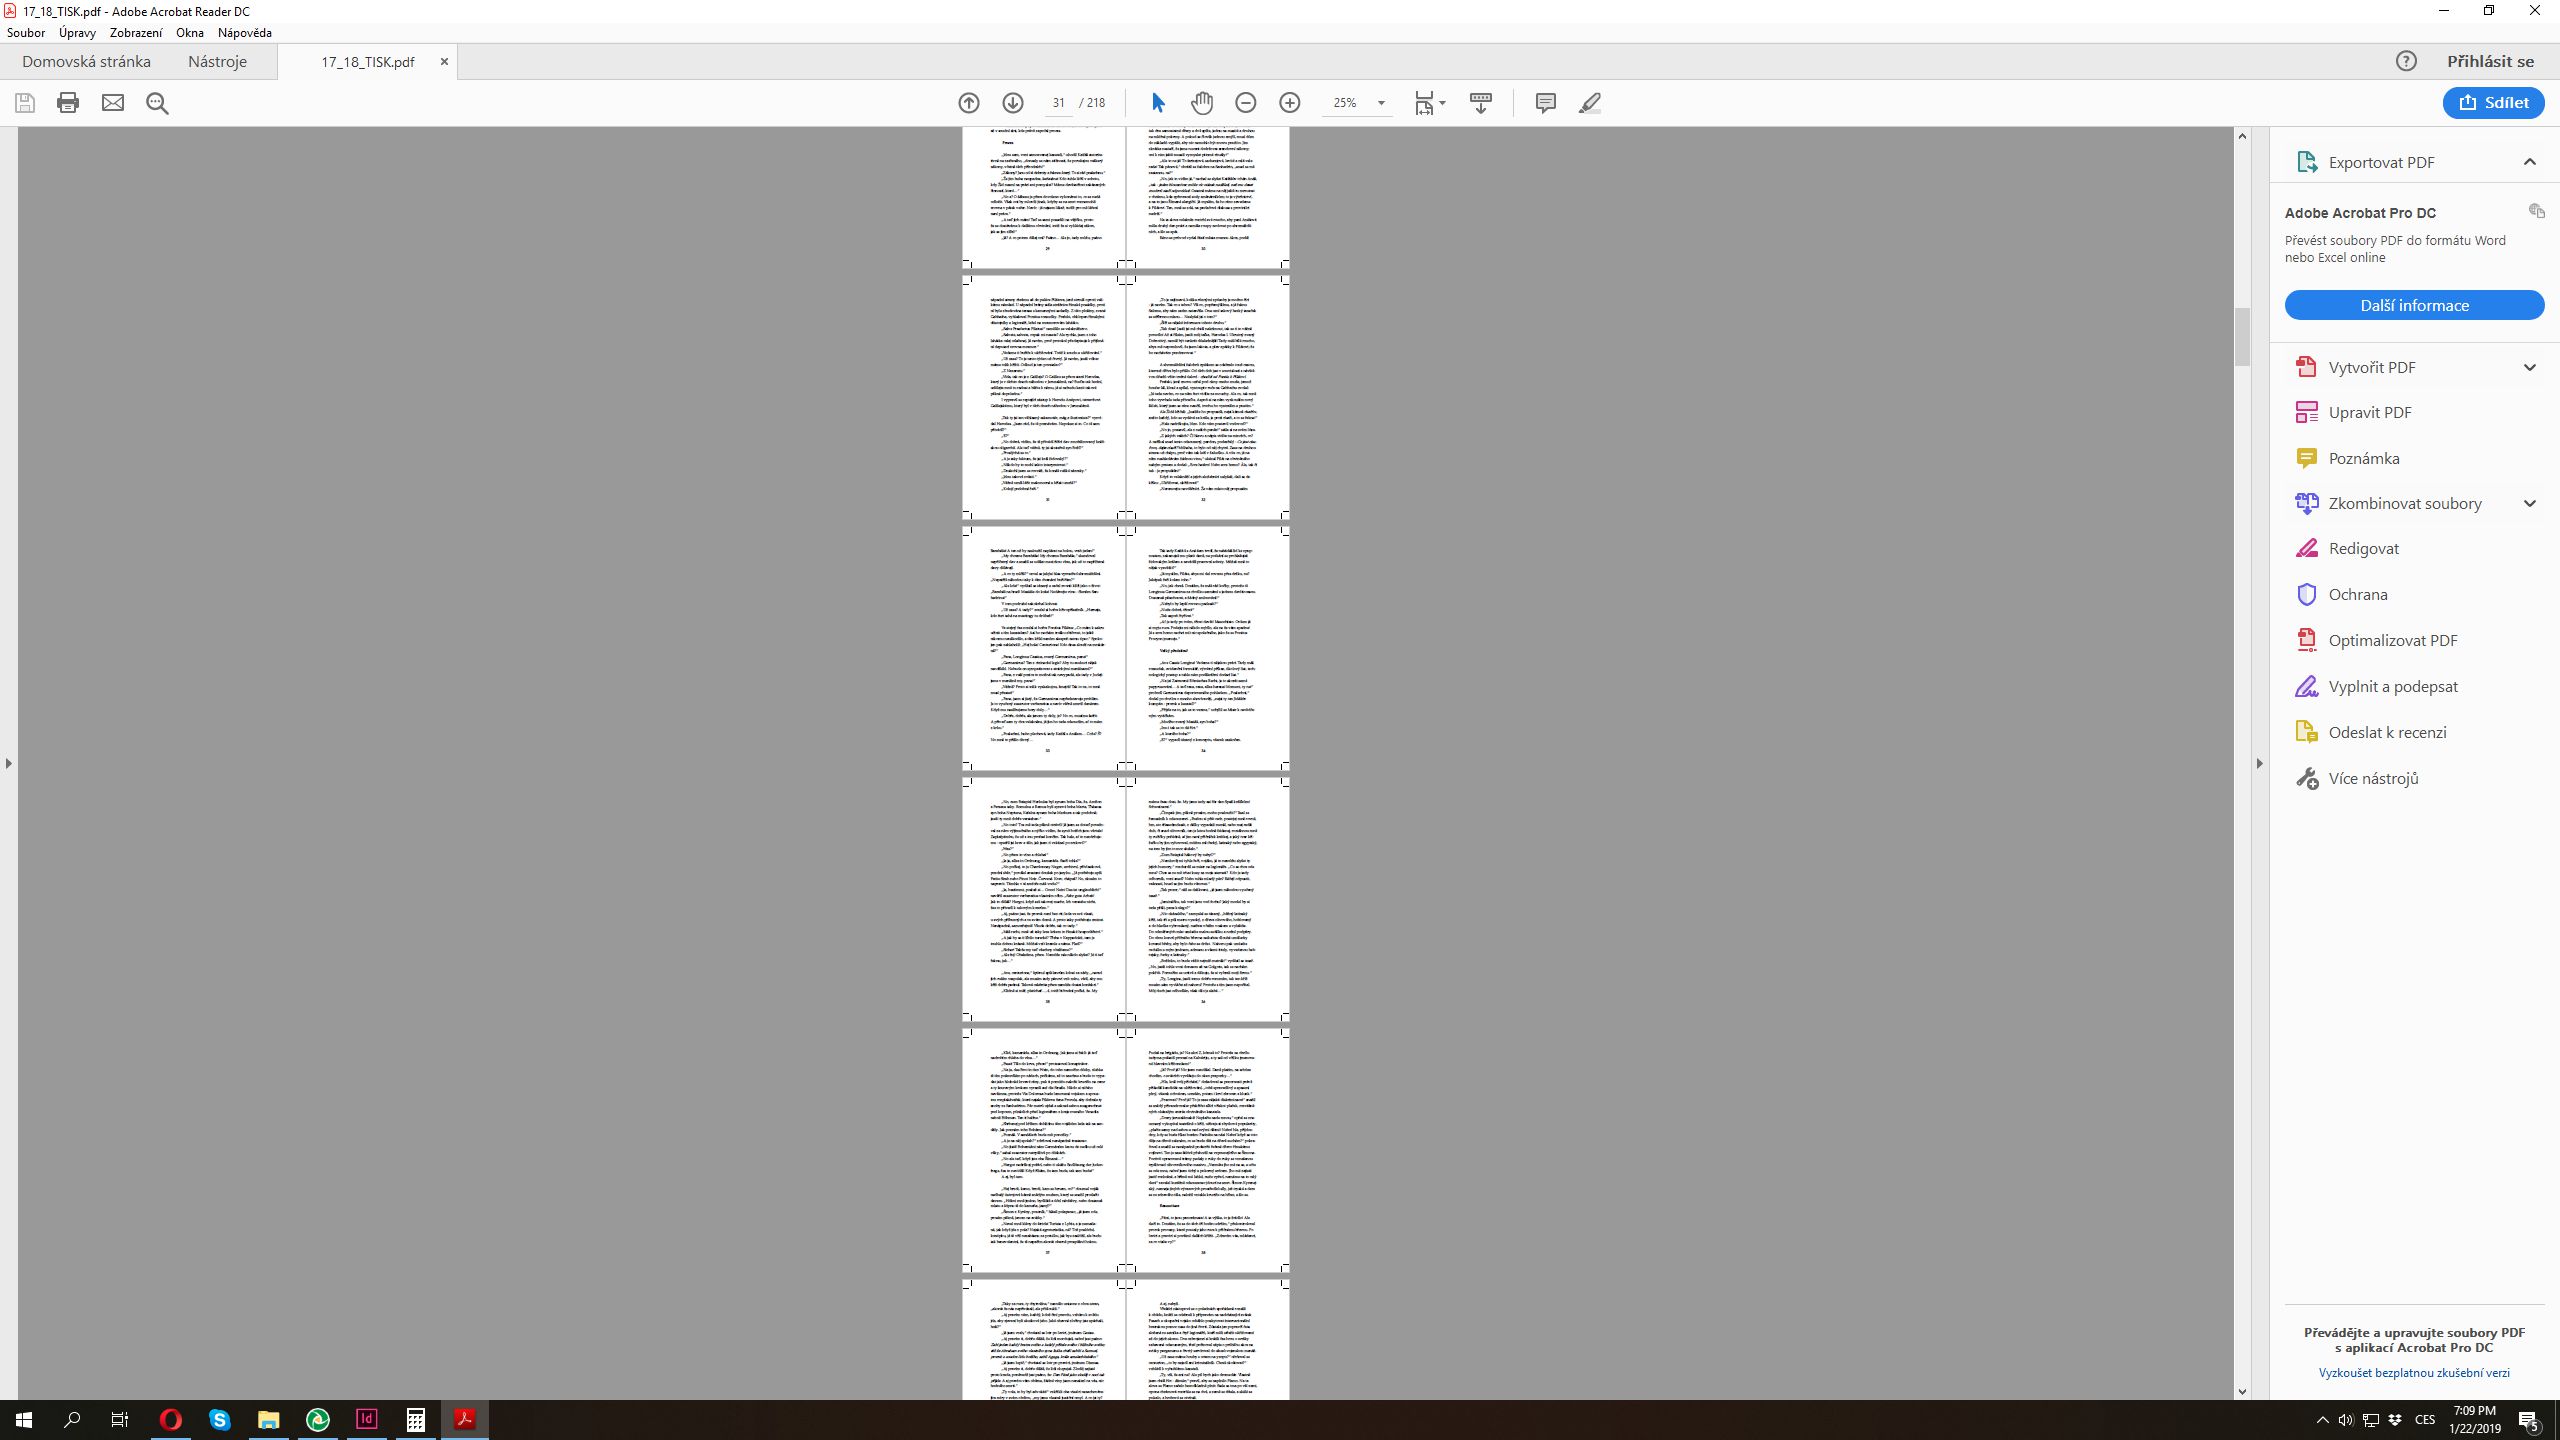The image size is (2560, 1440).
Task: Go to previous page arrow
Action: click(x=969, y=103)
